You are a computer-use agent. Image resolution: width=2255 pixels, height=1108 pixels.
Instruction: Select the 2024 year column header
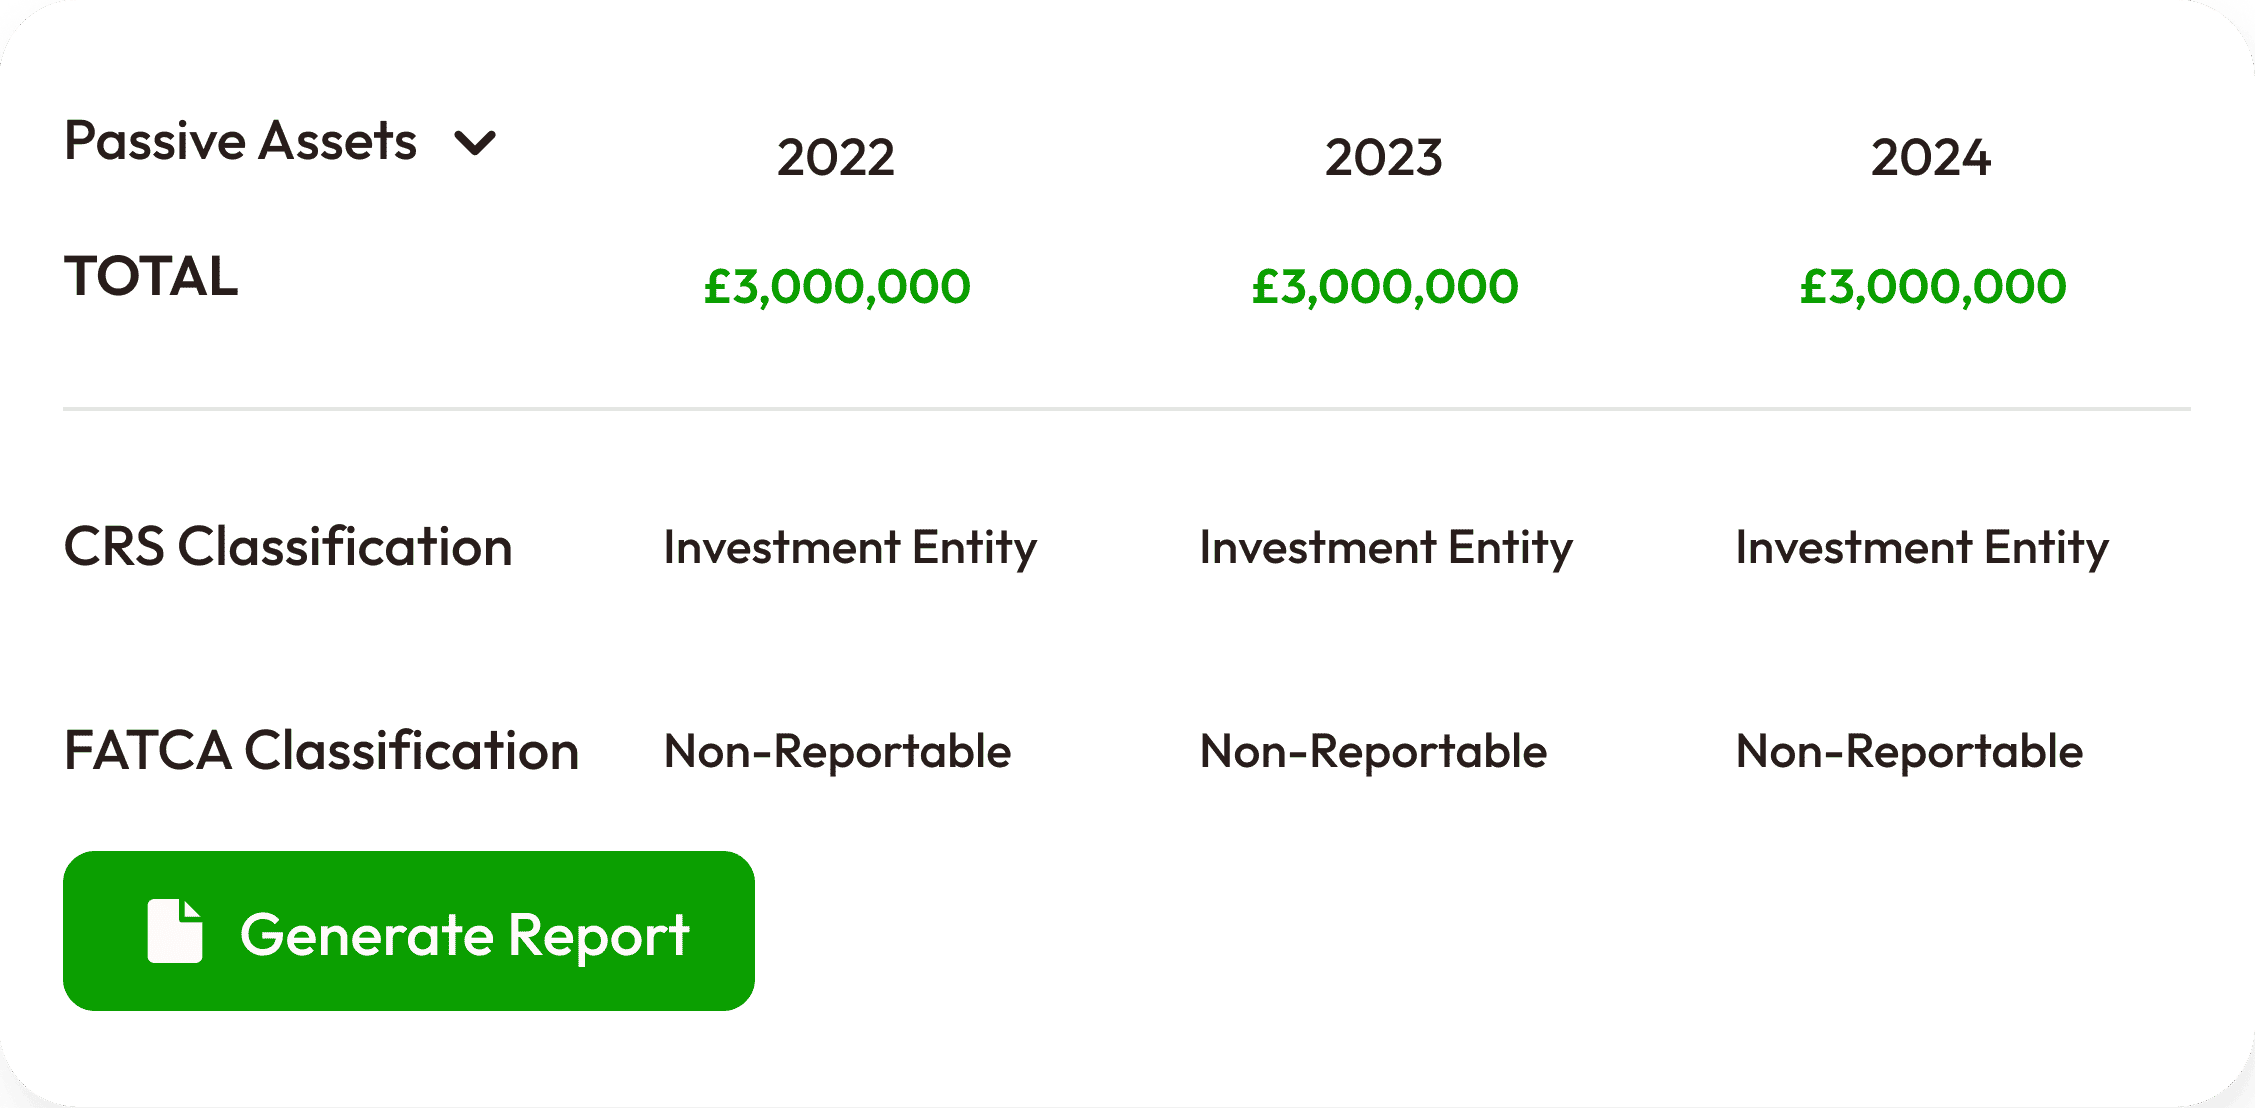1930,158
